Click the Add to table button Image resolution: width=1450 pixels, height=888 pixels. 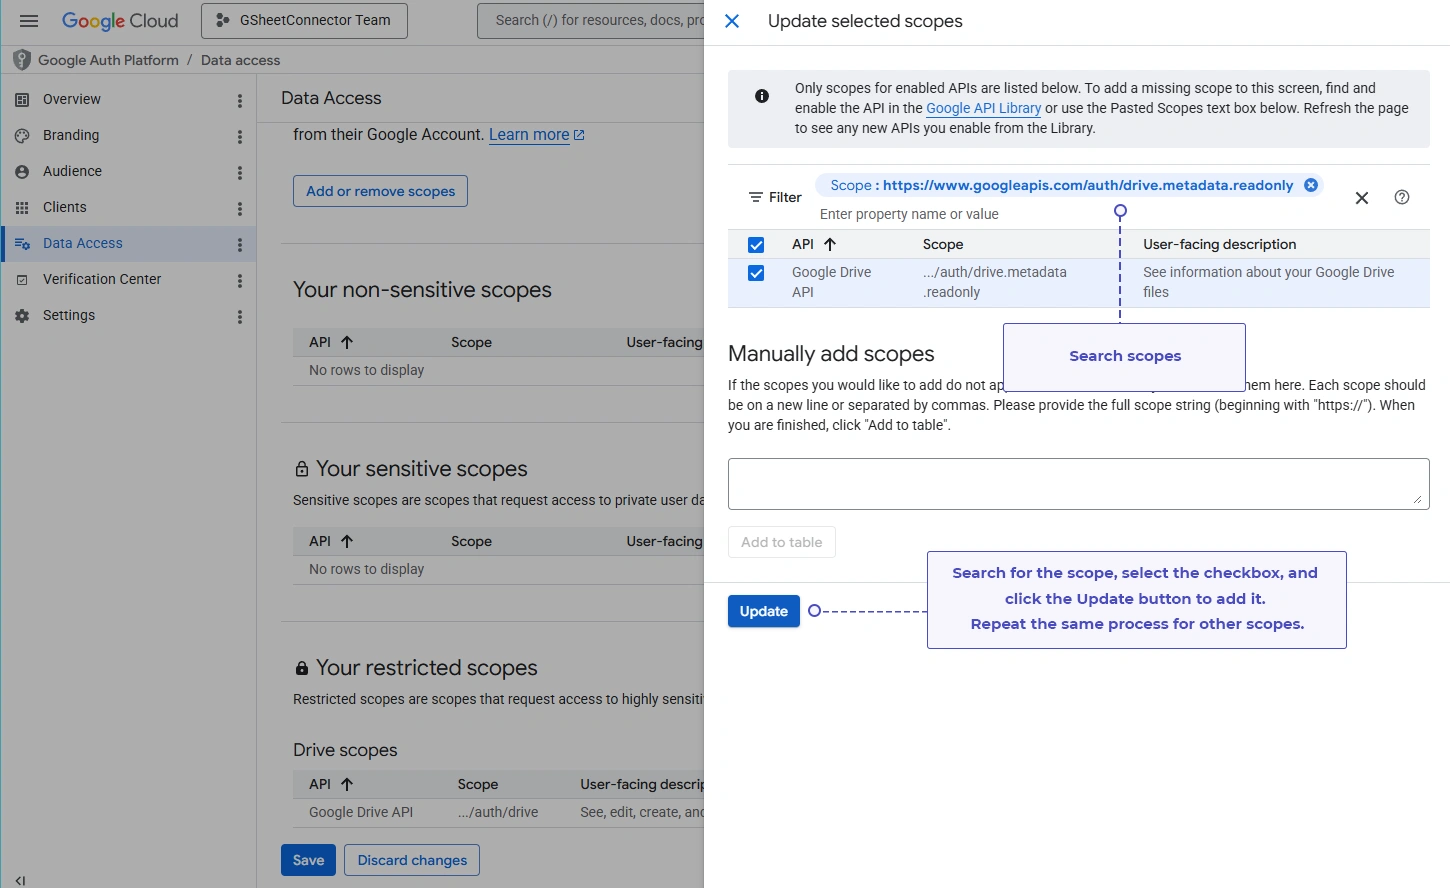[x=782, y=542]
